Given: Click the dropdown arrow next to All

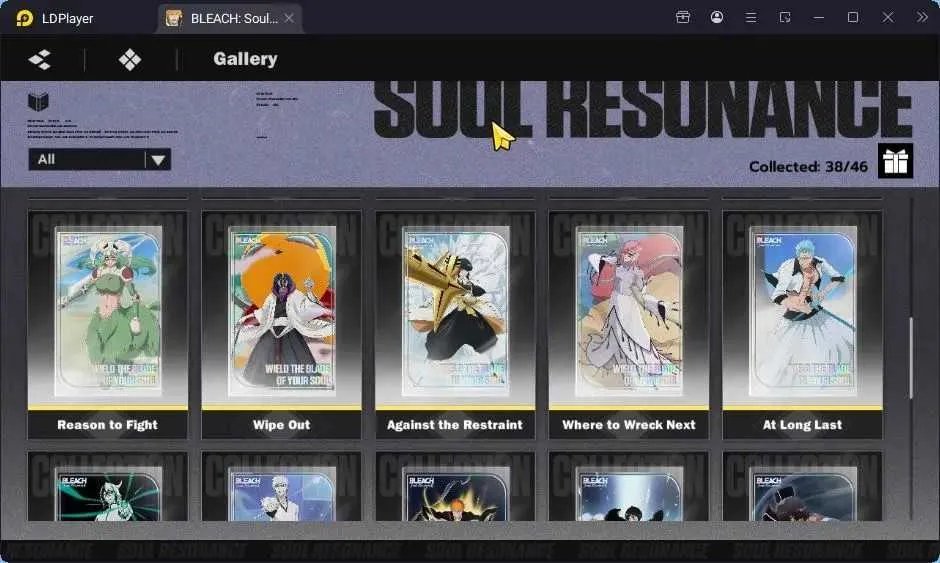Looking at the screenshot, I should point(158,159).
